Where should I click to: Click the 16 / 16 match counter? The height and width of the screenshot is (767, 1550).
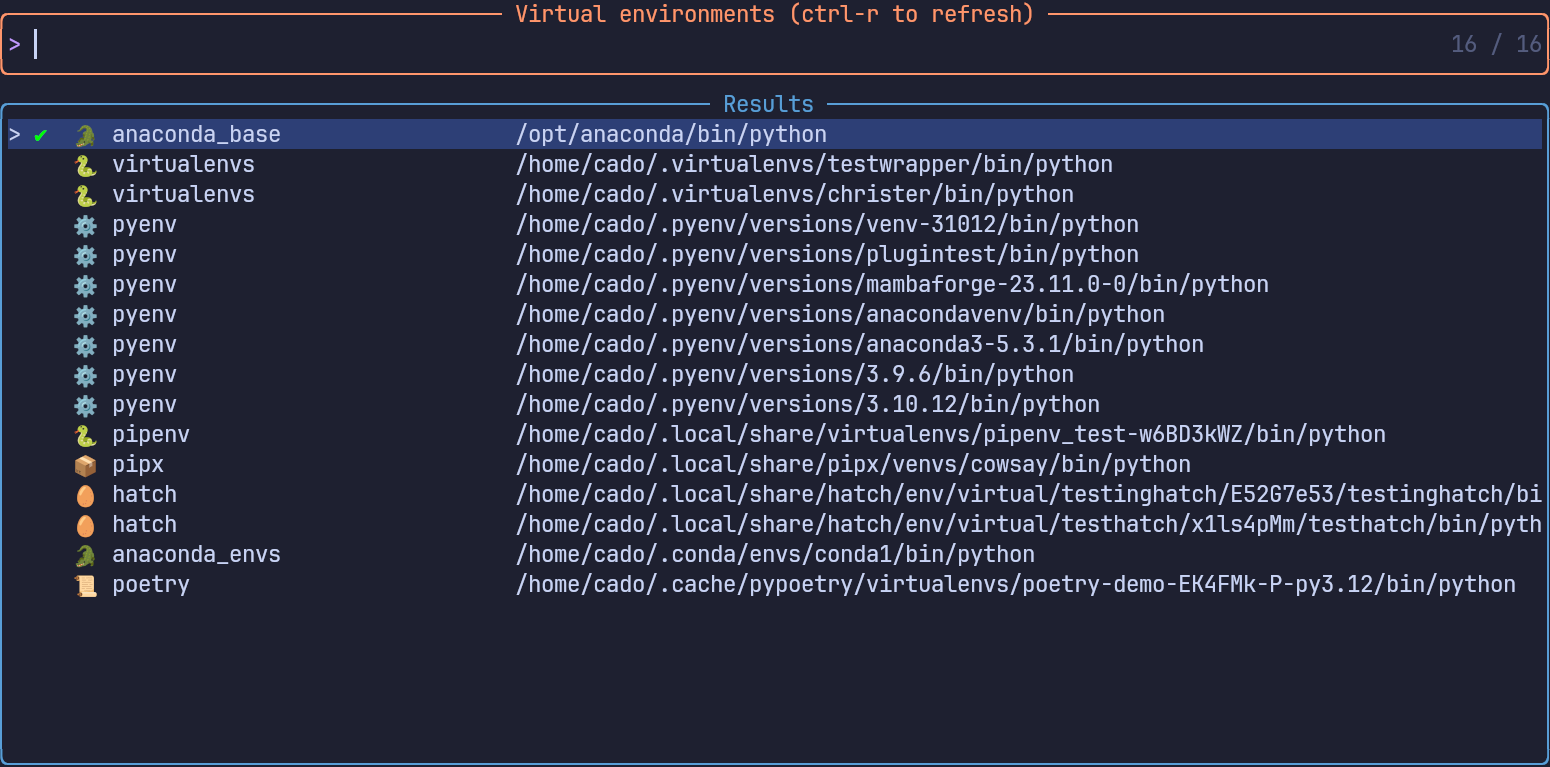coord(1496,44)
